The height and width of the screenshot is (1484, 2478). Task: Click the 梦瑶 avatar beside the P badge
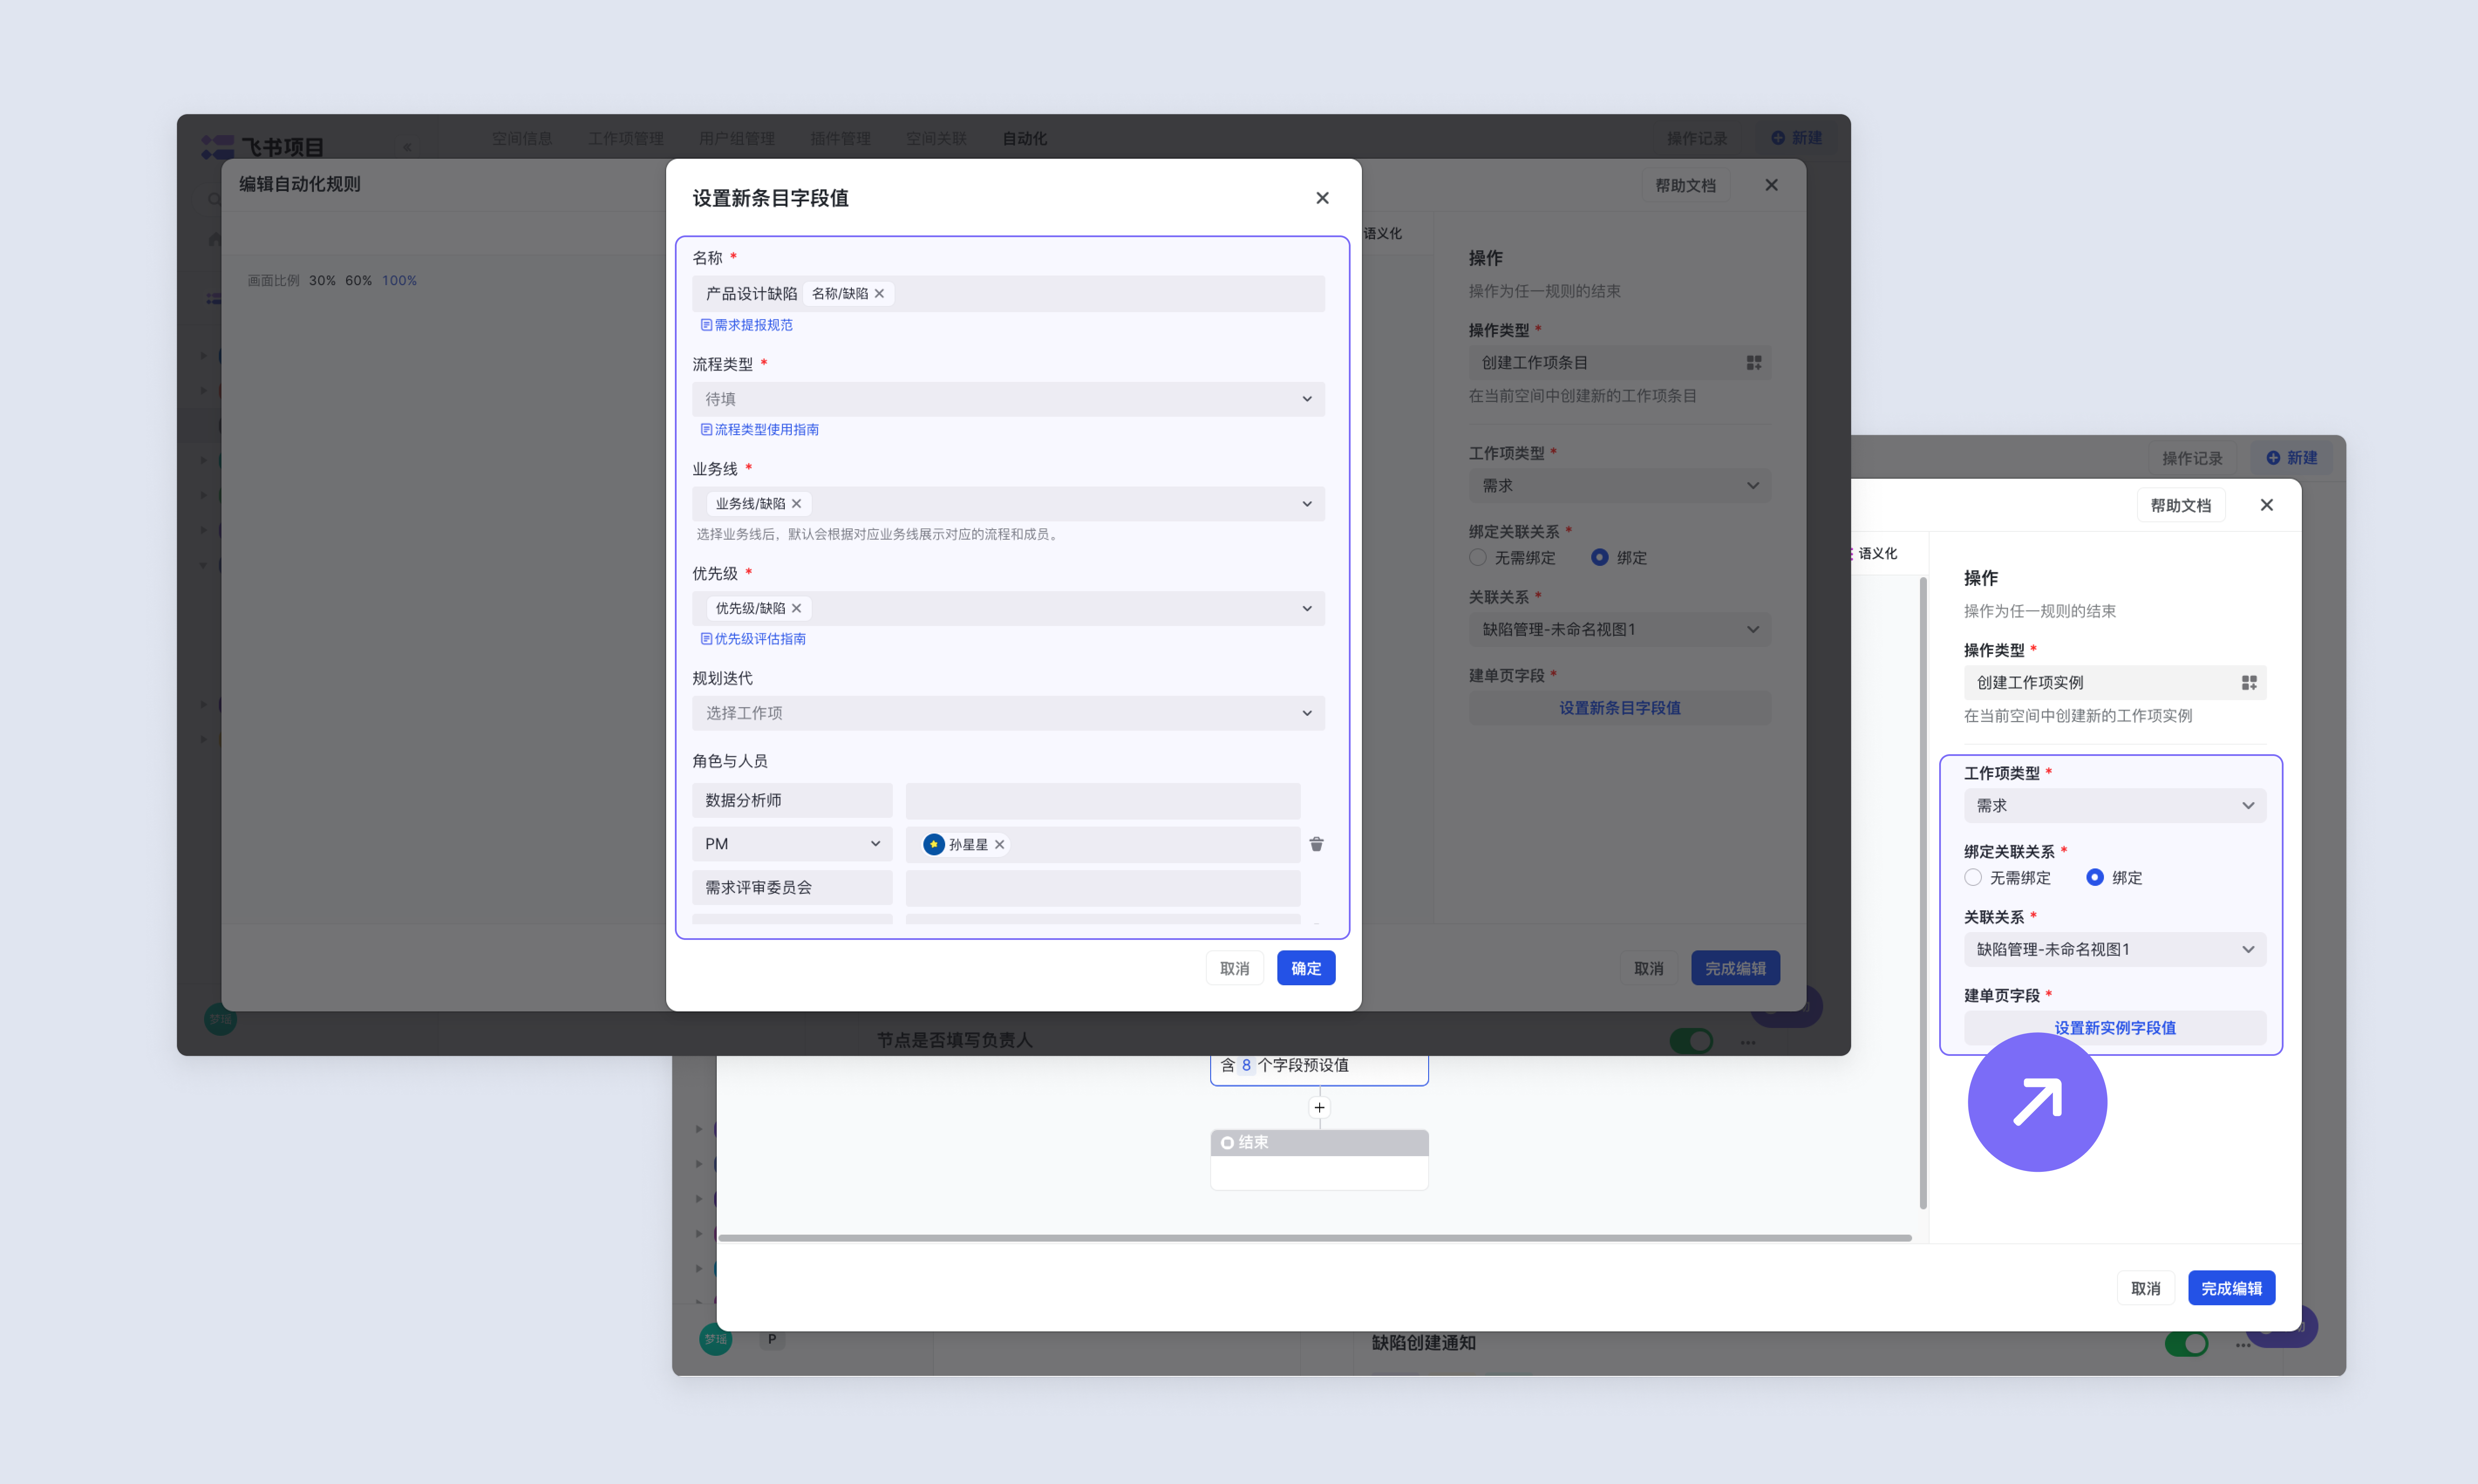pyautogui.click(x=715, y=1339)
